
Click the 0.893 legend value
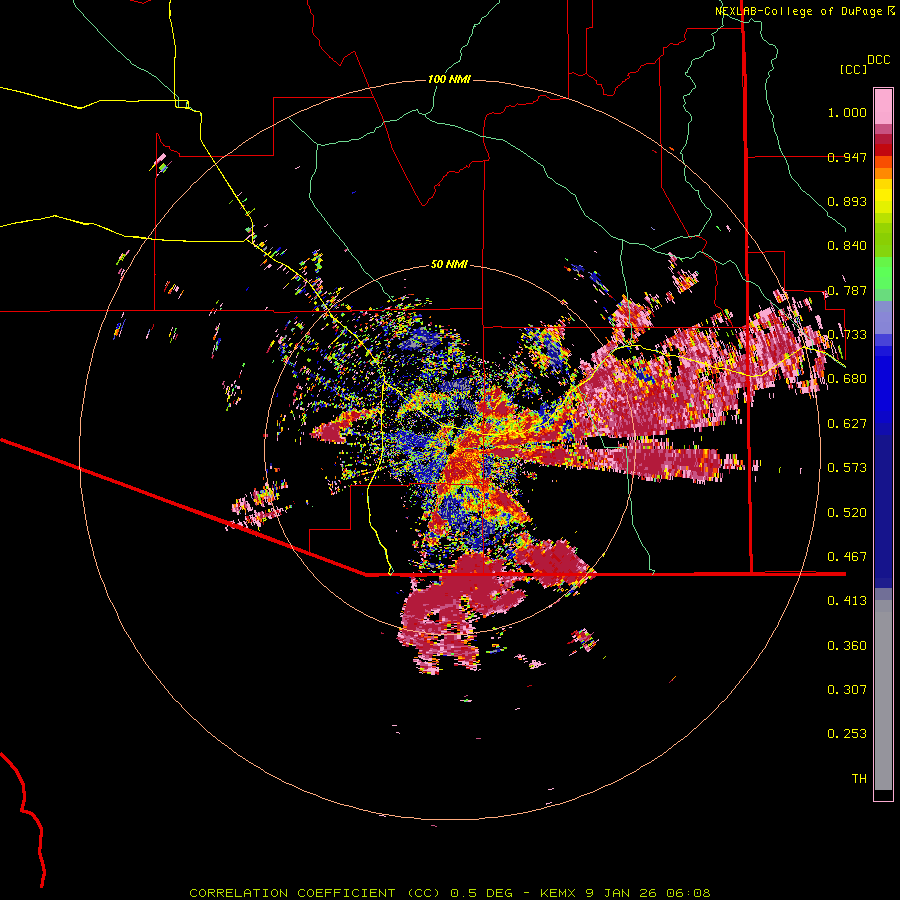847,201
